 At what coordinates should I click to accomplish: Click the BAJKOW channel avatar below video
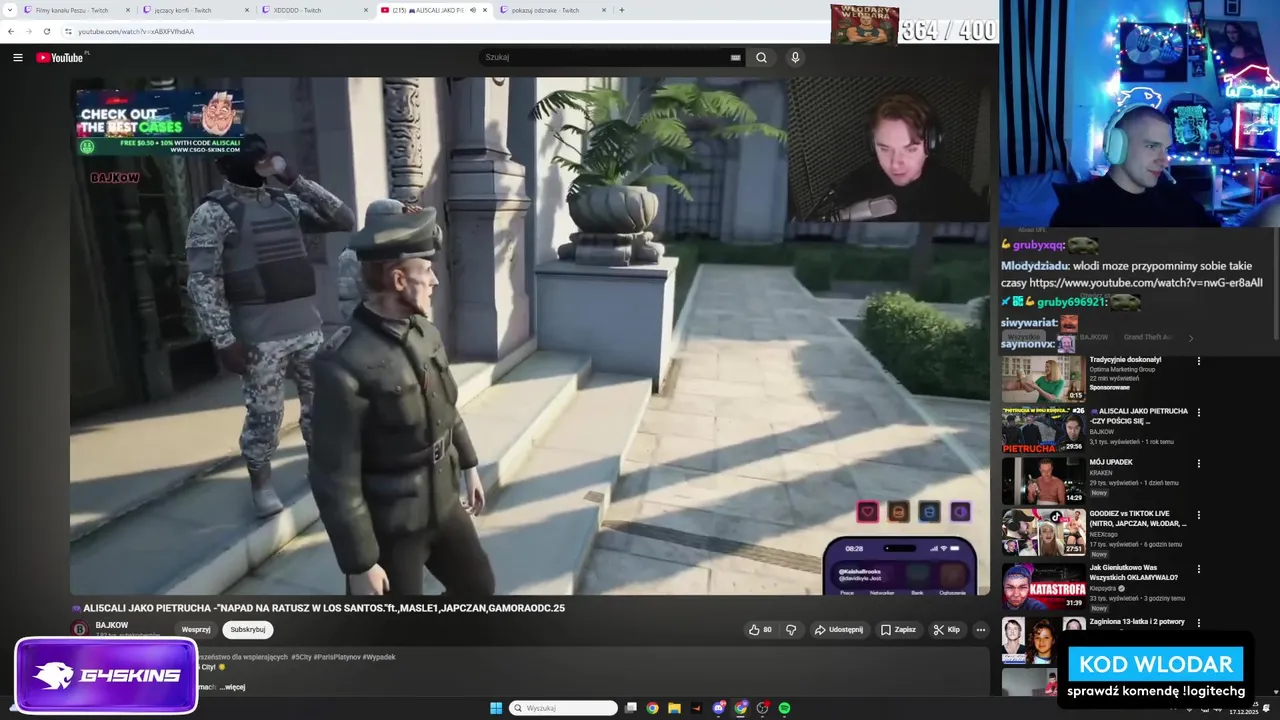pyautogui.click(x=79, y=629)
